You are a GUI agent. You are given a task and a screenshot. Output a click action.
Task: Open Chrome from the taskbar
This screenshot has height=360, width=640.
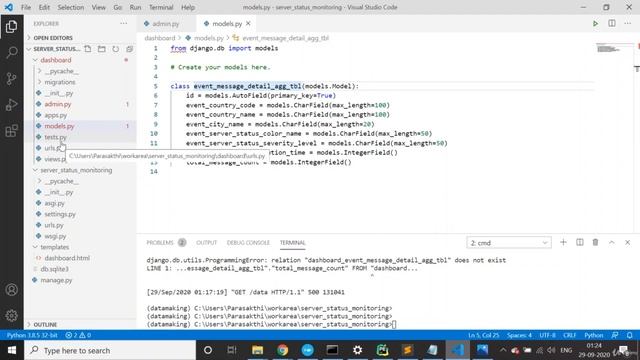pos(282,350)
